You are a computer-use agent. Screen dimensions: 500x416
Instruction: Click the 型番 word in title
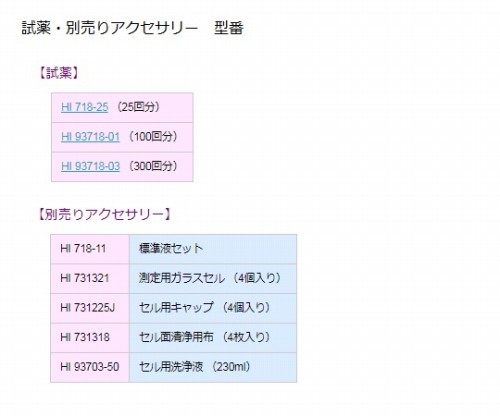click(229, 28)
